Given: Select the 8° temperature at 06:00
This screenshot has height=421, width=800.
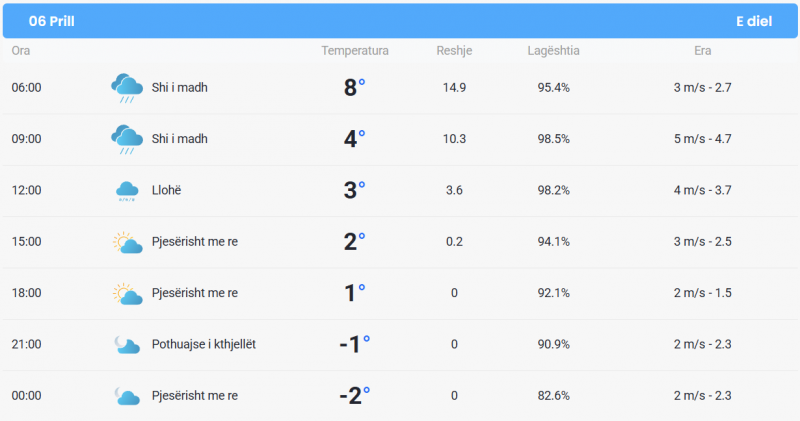Looking at the screenshot, I should pos(354,87).
